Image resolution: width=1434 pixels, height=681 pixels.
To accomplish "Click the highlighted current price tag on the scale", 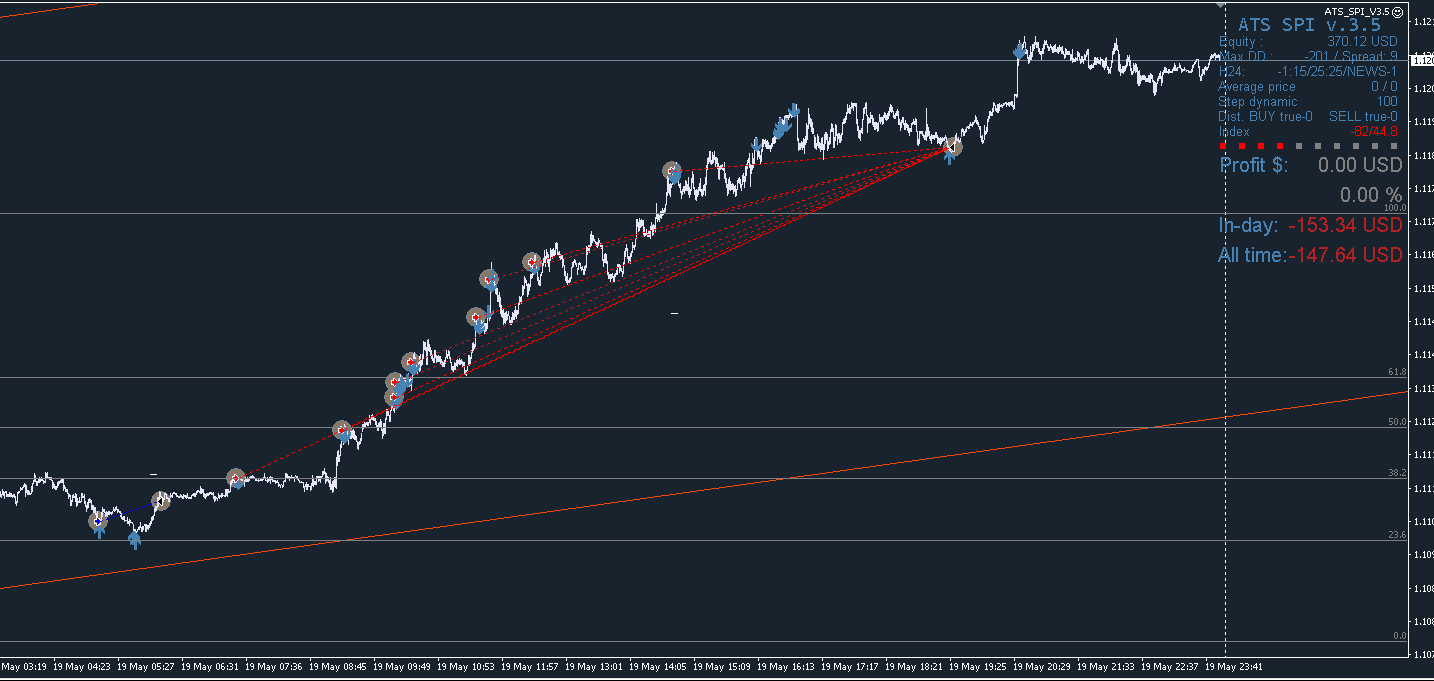I will (1421, 61).
